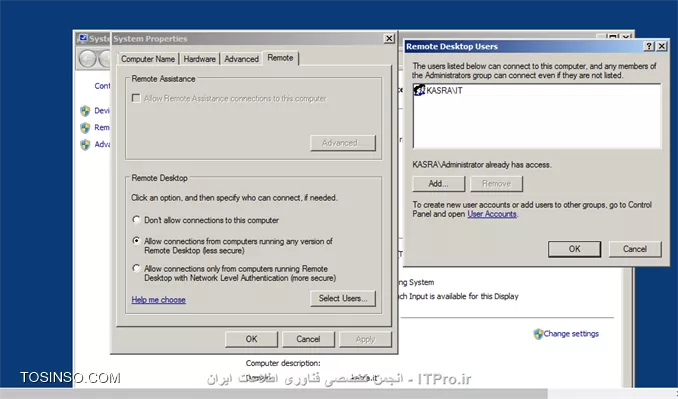Click the shield icon next to Adva… link
The height and width of the screenshot is (399, 678).
(x=85, y=144)
